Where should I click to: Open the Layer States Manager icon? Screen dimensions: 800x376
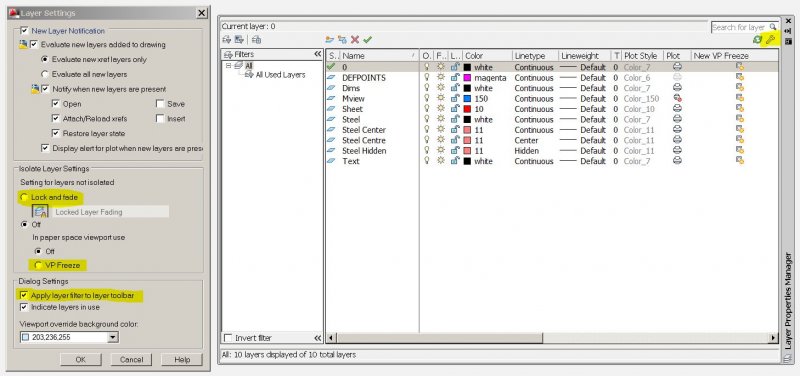click(256, 39)
